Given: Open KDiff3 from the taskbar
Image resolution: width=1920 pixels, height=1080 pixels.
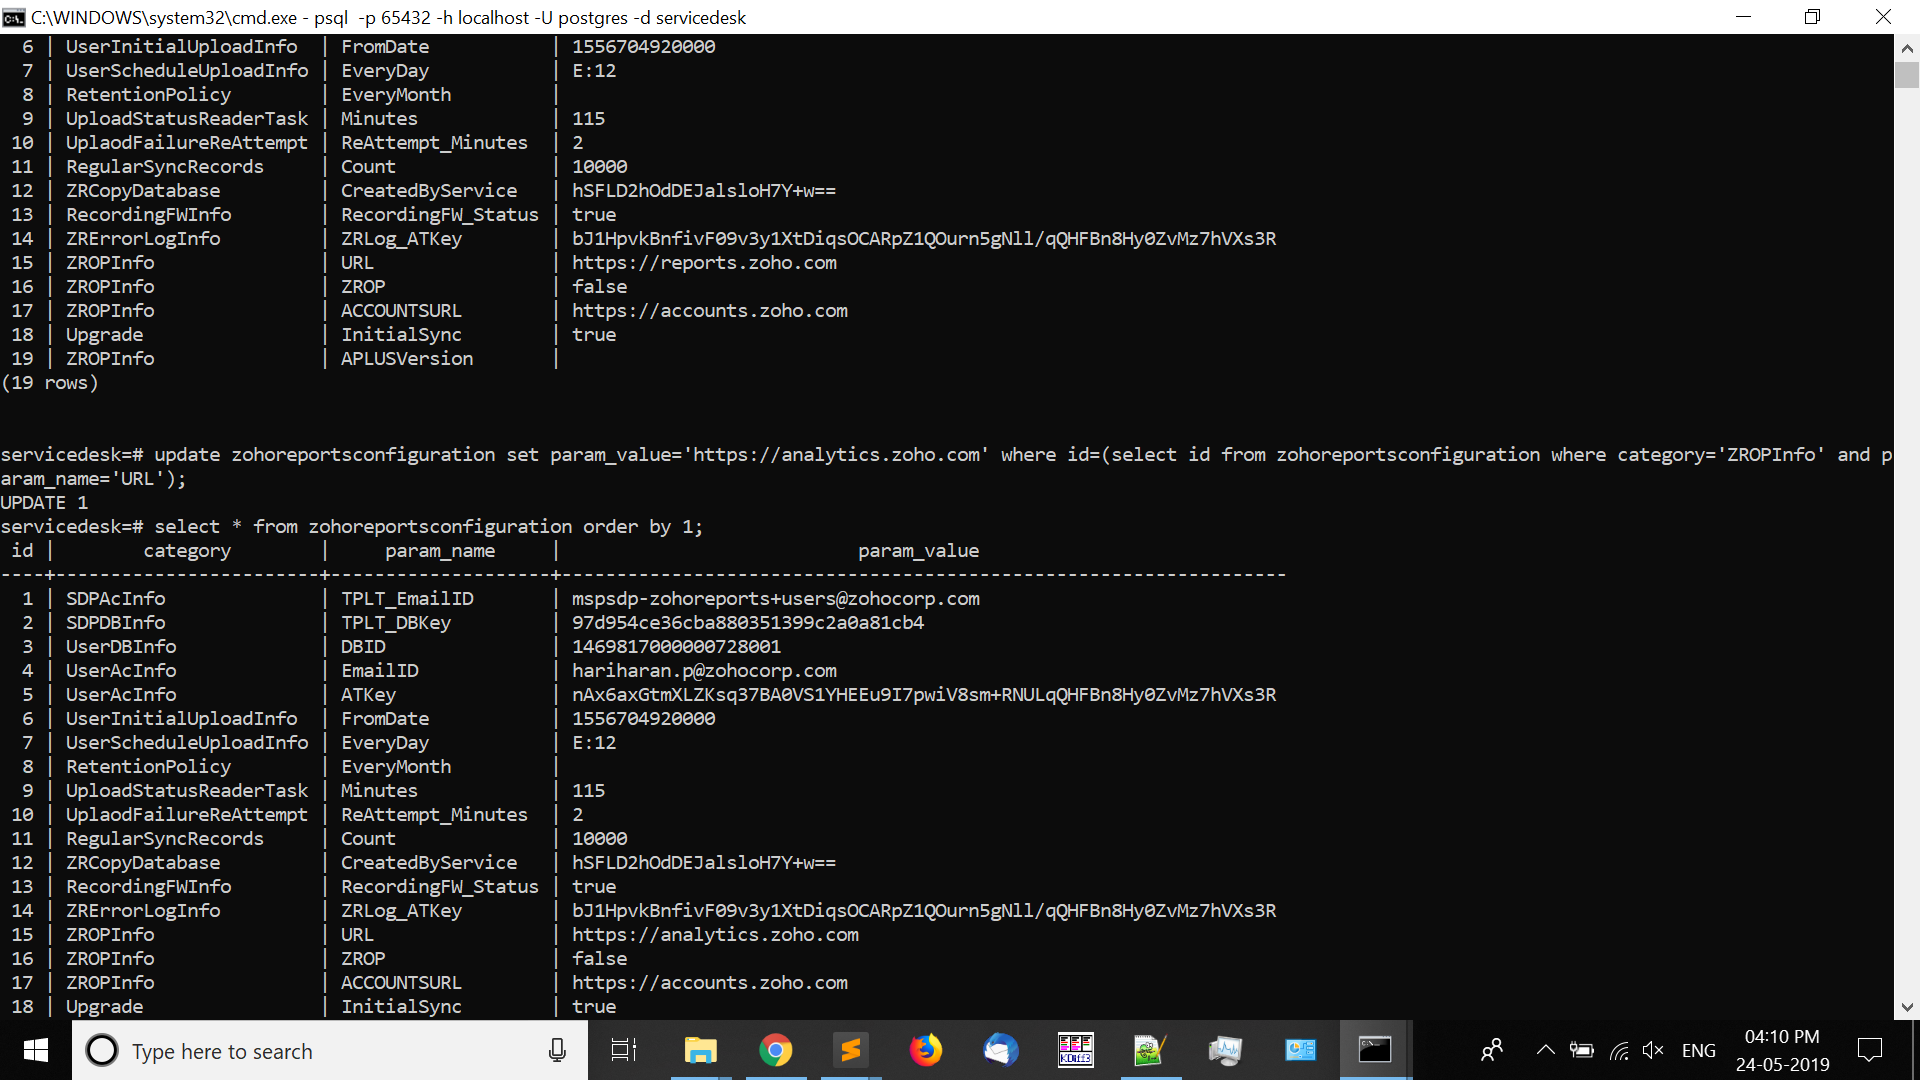Looking at the screenshot, I should coord(1075,1050).
